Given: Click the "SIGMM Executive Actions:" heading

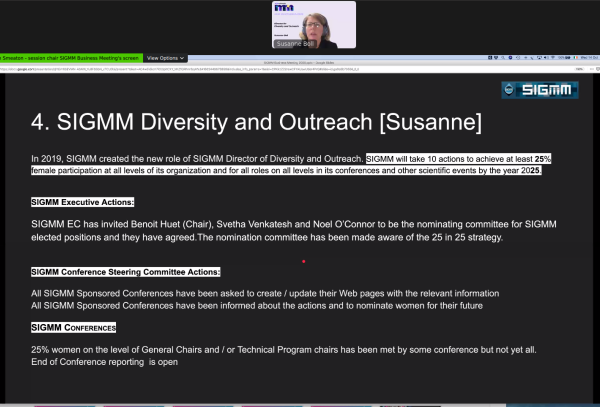Looking at the screenshot, I should (83, 202).
